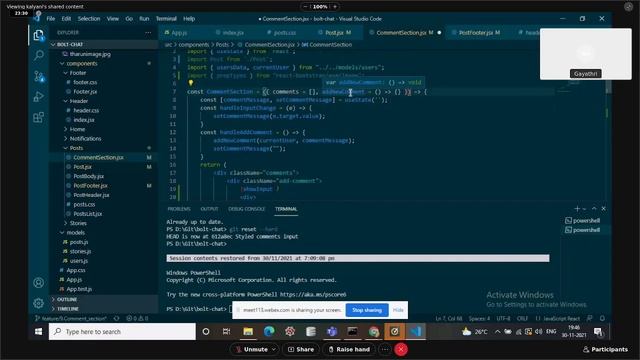Open the Participants panel

pos(605,349)
